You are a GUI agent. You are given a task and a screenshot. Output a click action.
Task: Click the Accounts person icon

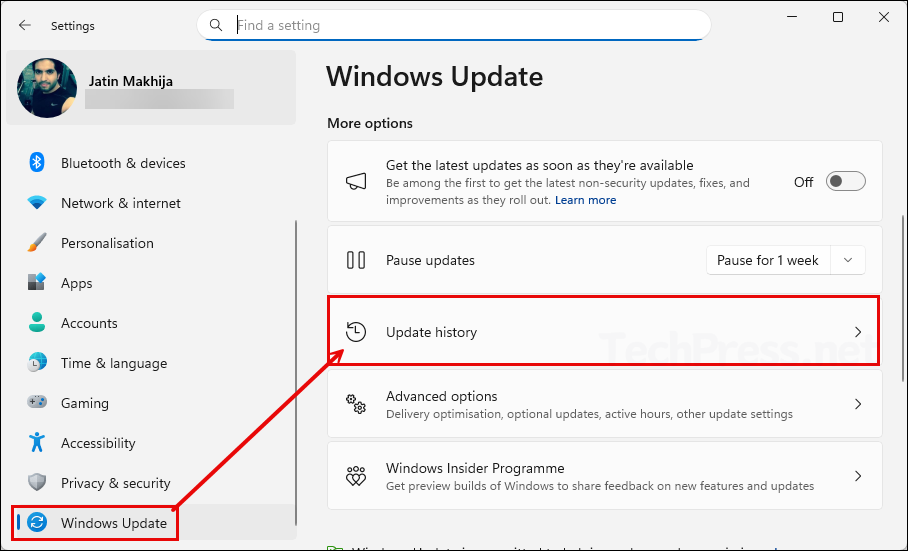pyautogui.click(x=37, y=323)
